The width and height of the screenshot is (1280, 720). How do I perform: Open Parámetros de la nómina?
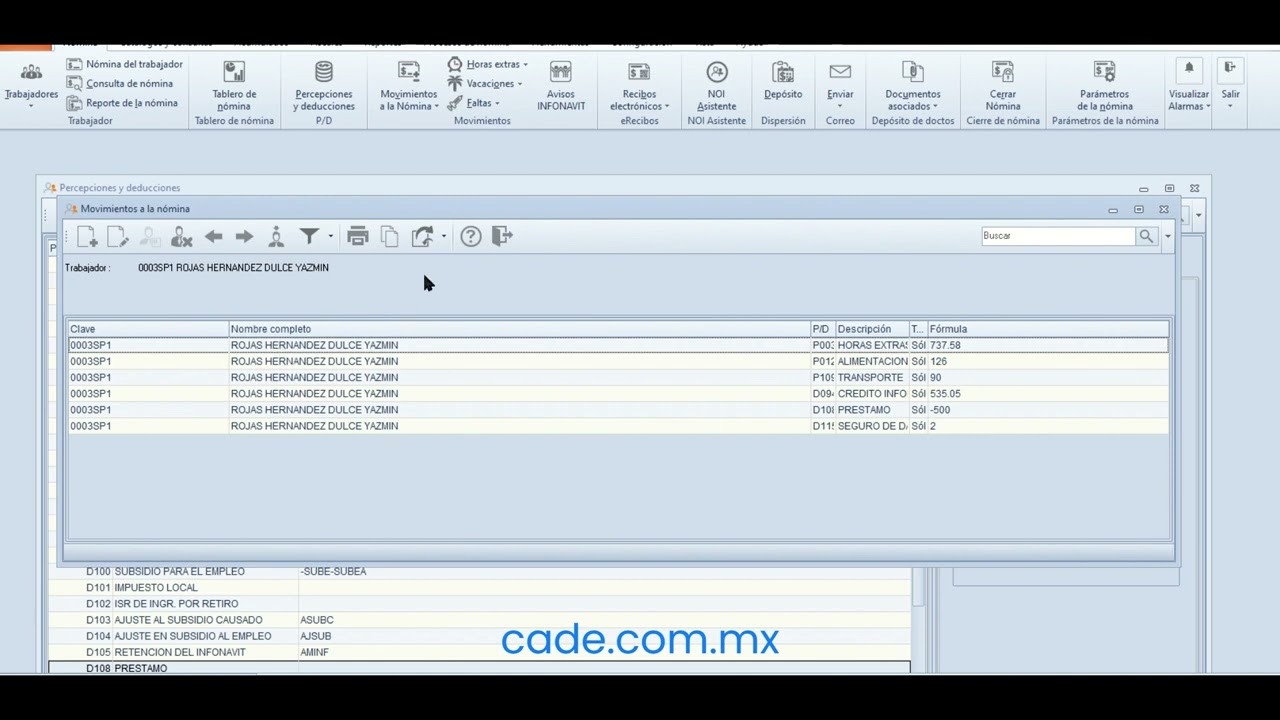tap(1105, 85)
